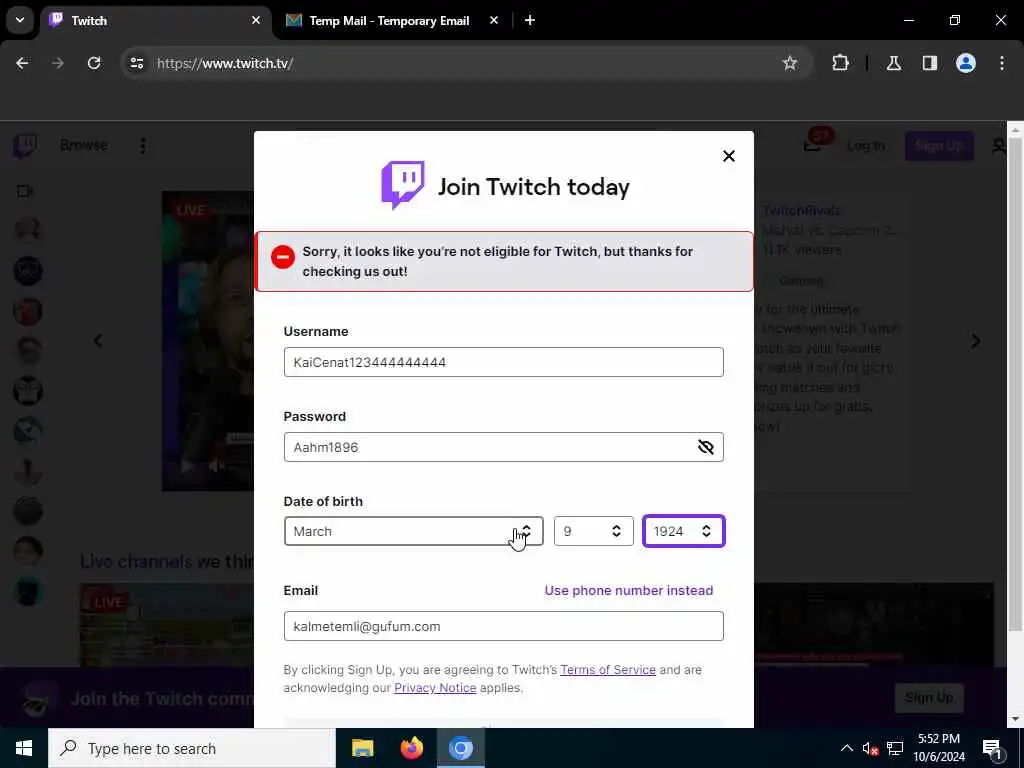This screenshot has height=768, width=1024.
Task: Go back to previous page
Action: coord(22,63)
